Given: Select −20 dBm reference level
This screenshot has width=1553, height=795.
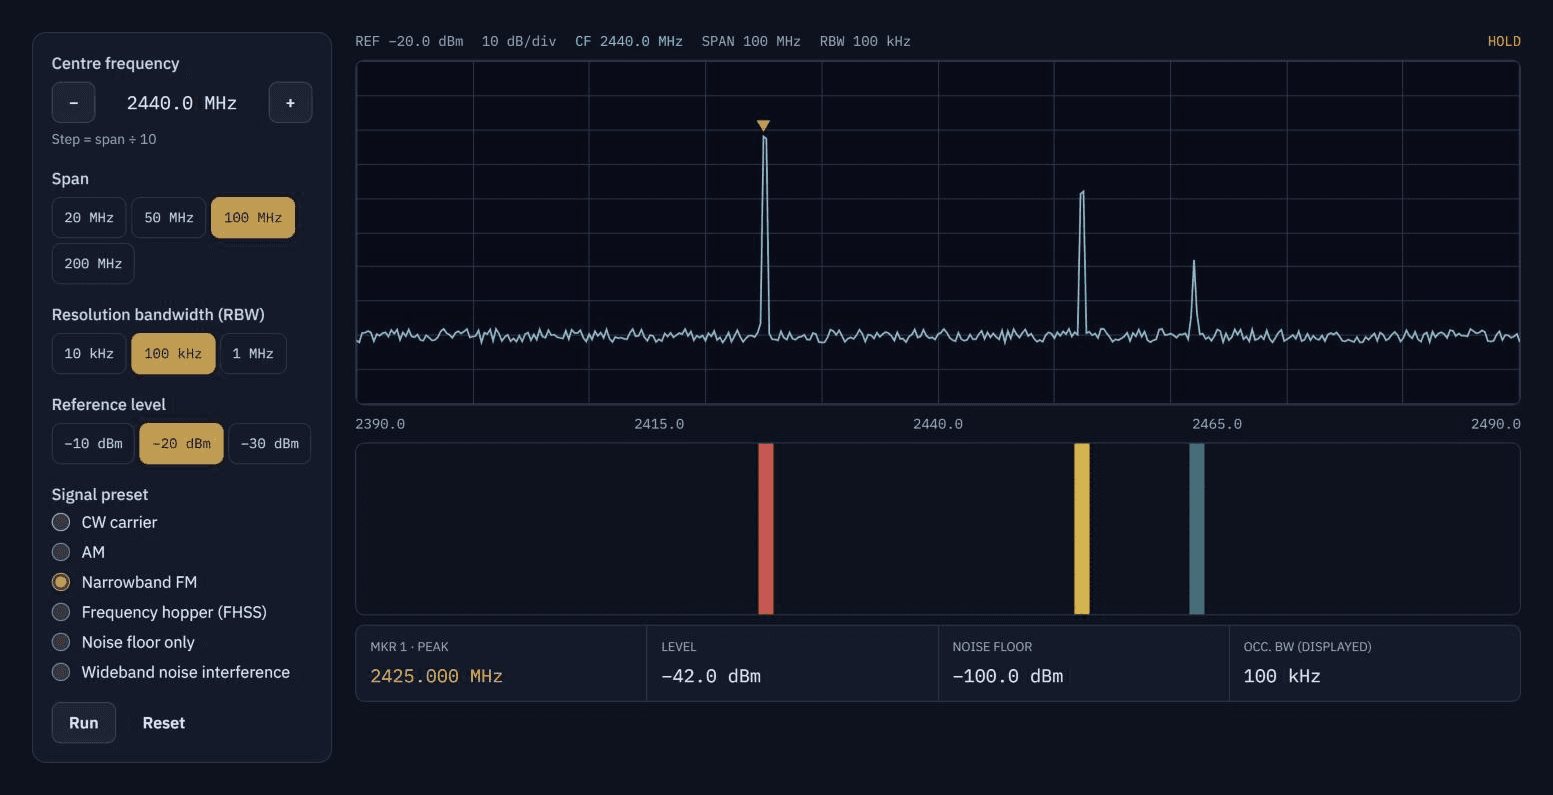Looking at the screenshot, I should coord(181,443).
